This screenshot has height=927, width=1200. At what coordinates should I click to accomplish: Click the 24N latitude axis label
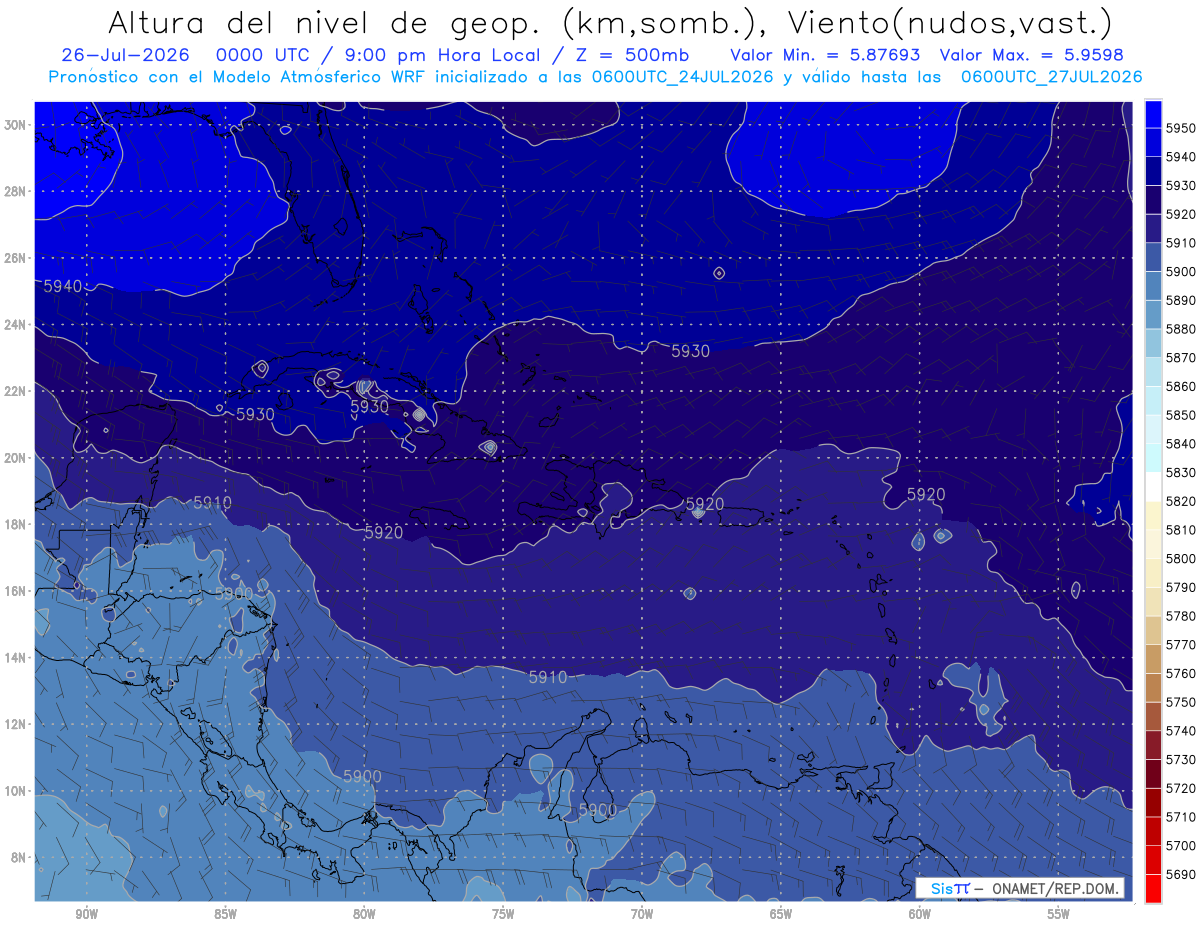pyautogui.click(x=15, y=325)
